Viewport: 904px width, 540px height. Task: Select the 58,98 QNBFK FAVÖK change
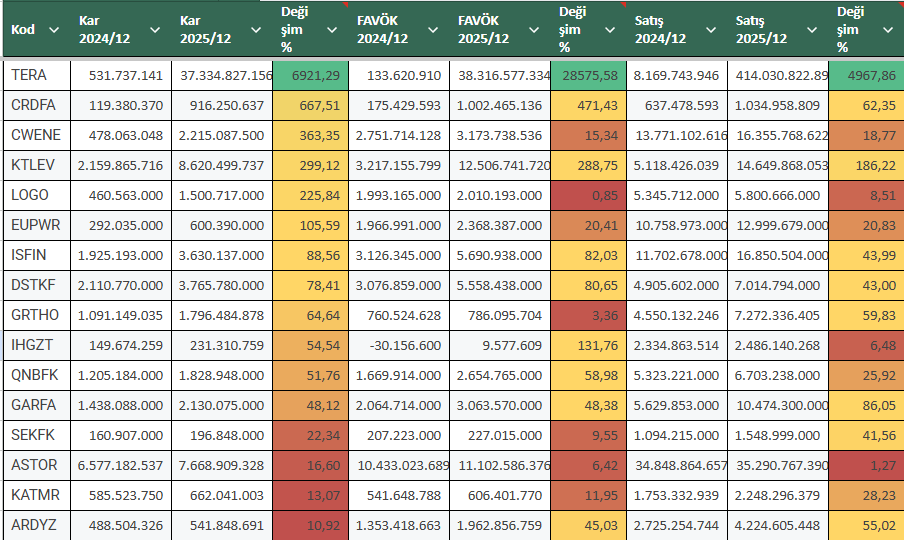tap(588, 375)
